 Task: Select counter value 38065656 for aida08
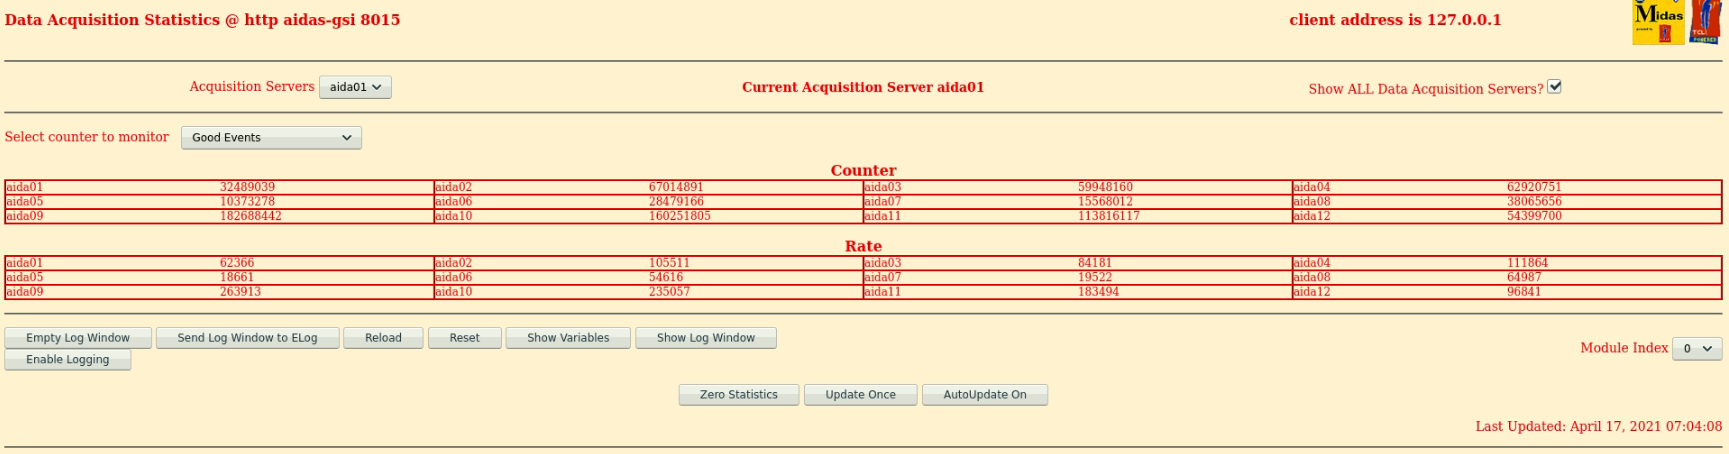(x=1534, y=201)
